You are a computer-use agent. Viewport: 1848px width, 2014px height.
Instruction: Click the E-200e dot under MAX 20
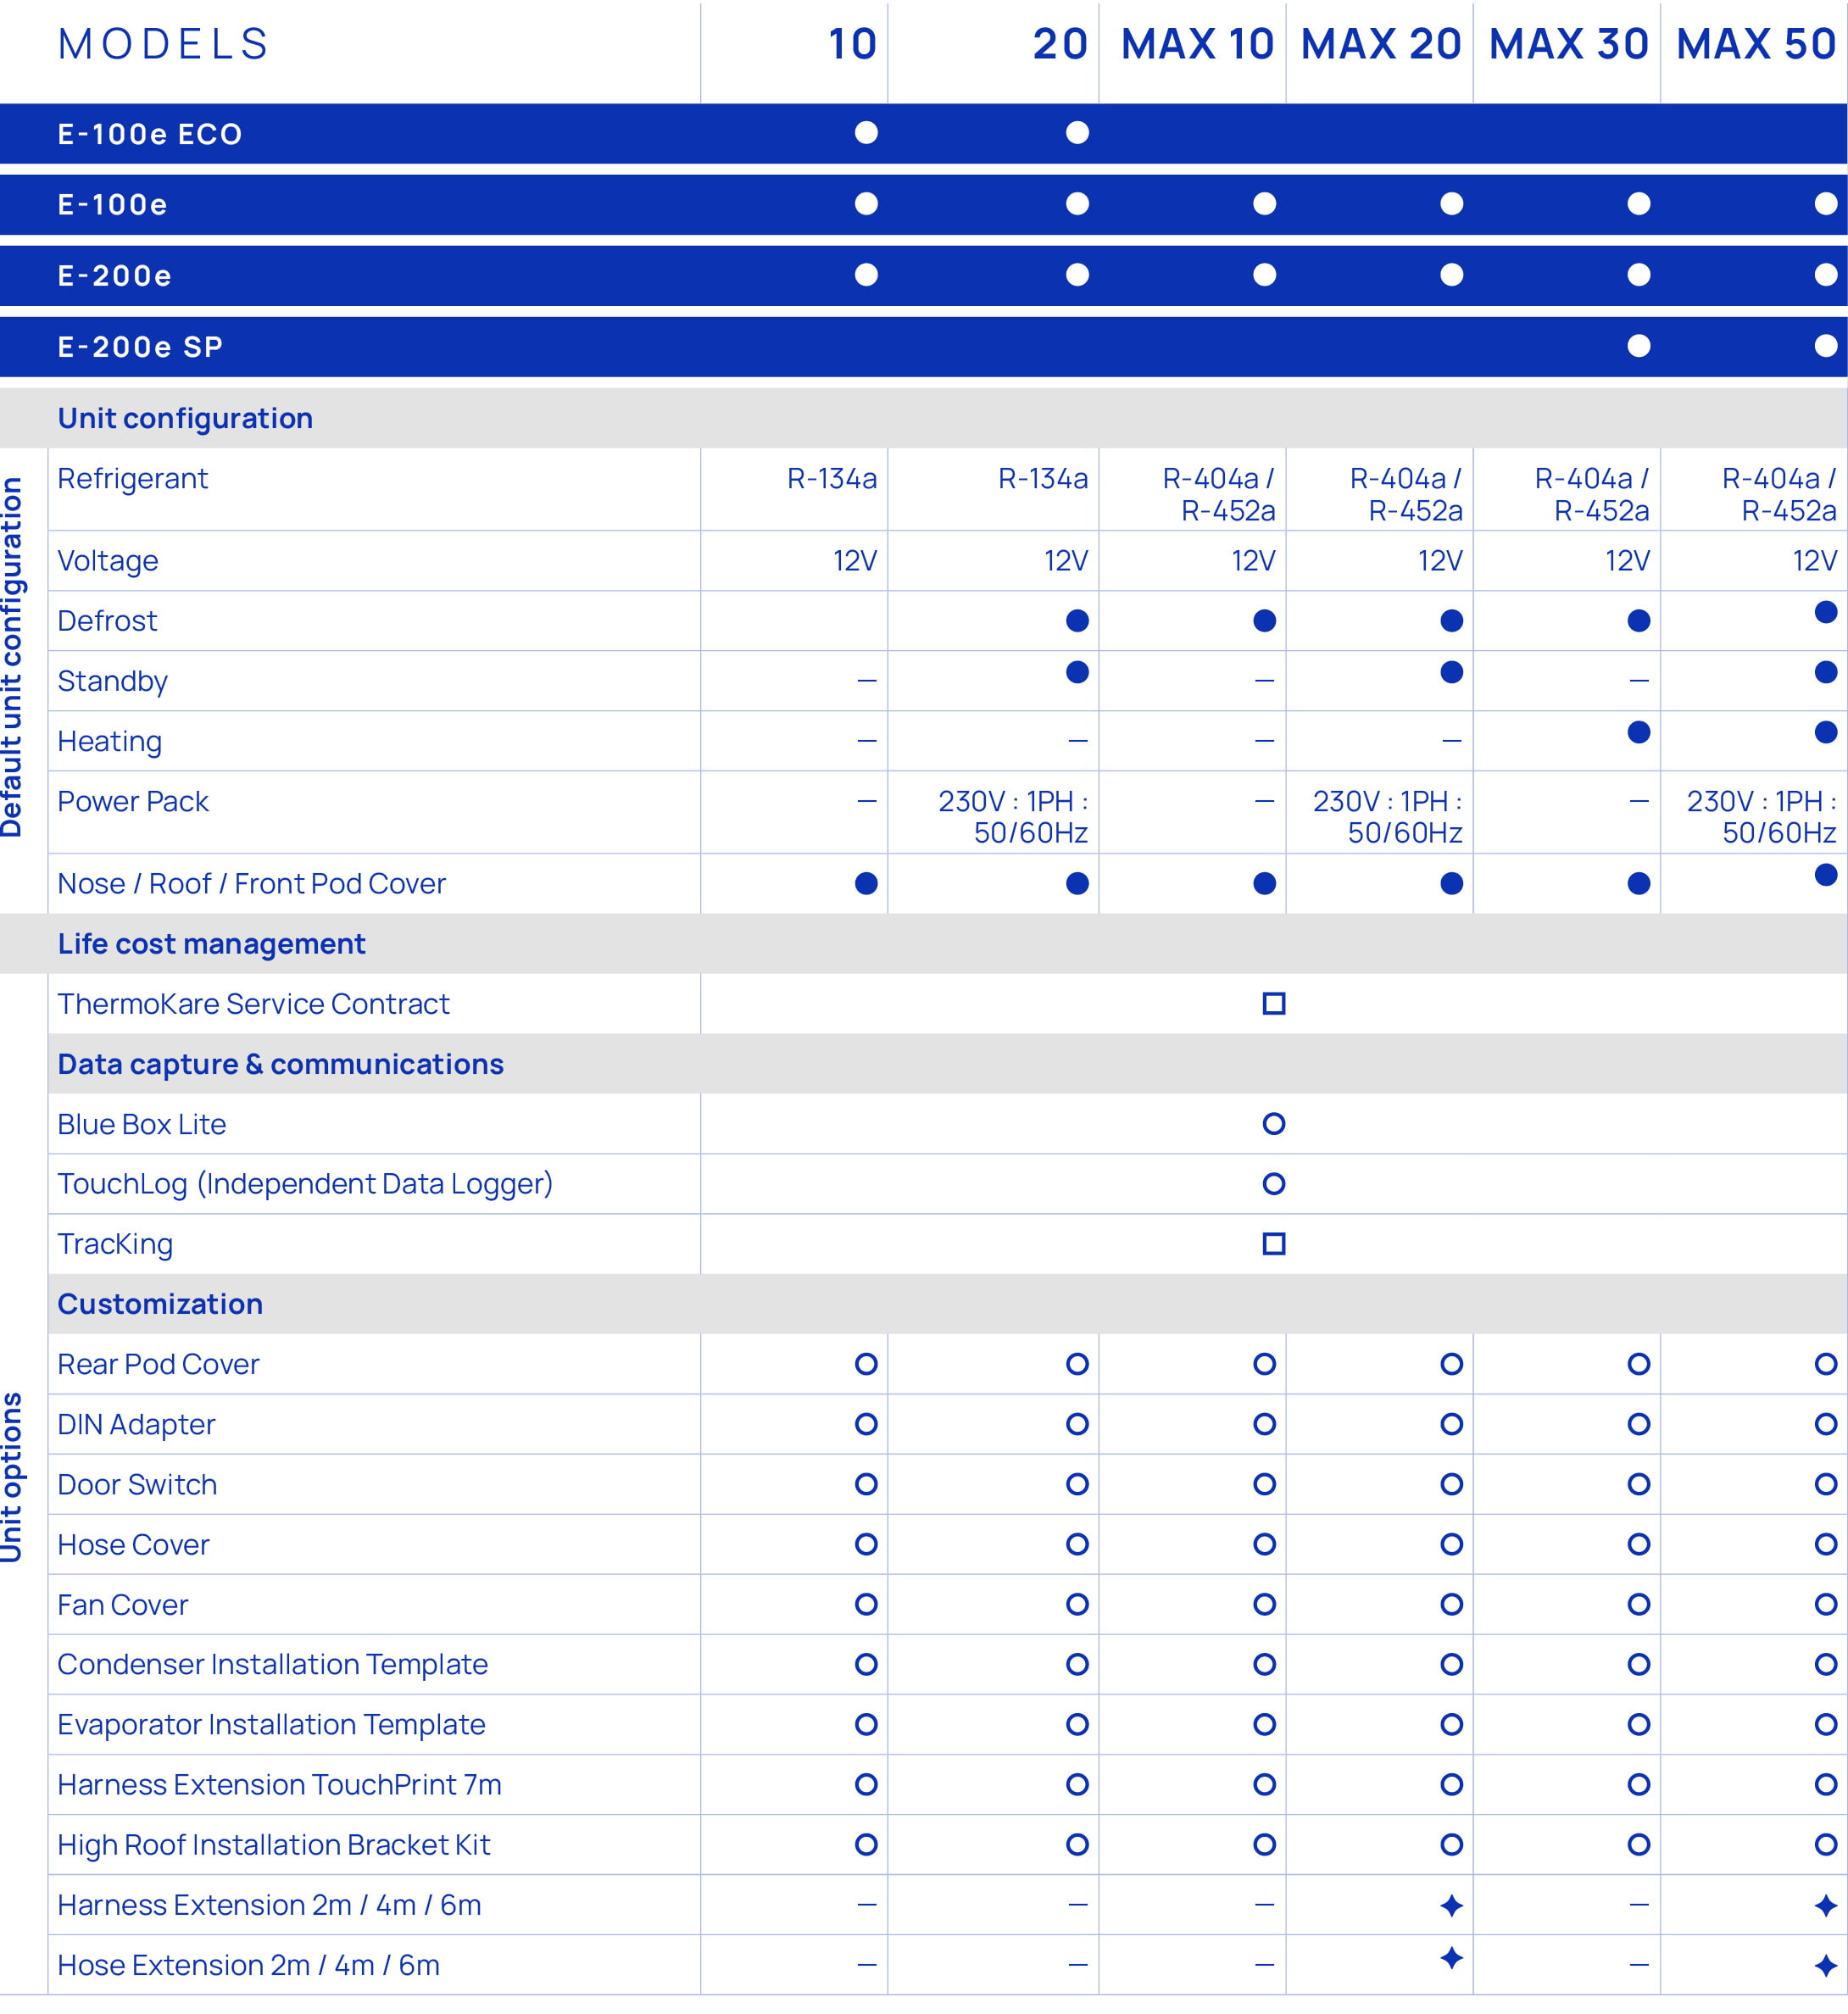(x=1451, y=275)
